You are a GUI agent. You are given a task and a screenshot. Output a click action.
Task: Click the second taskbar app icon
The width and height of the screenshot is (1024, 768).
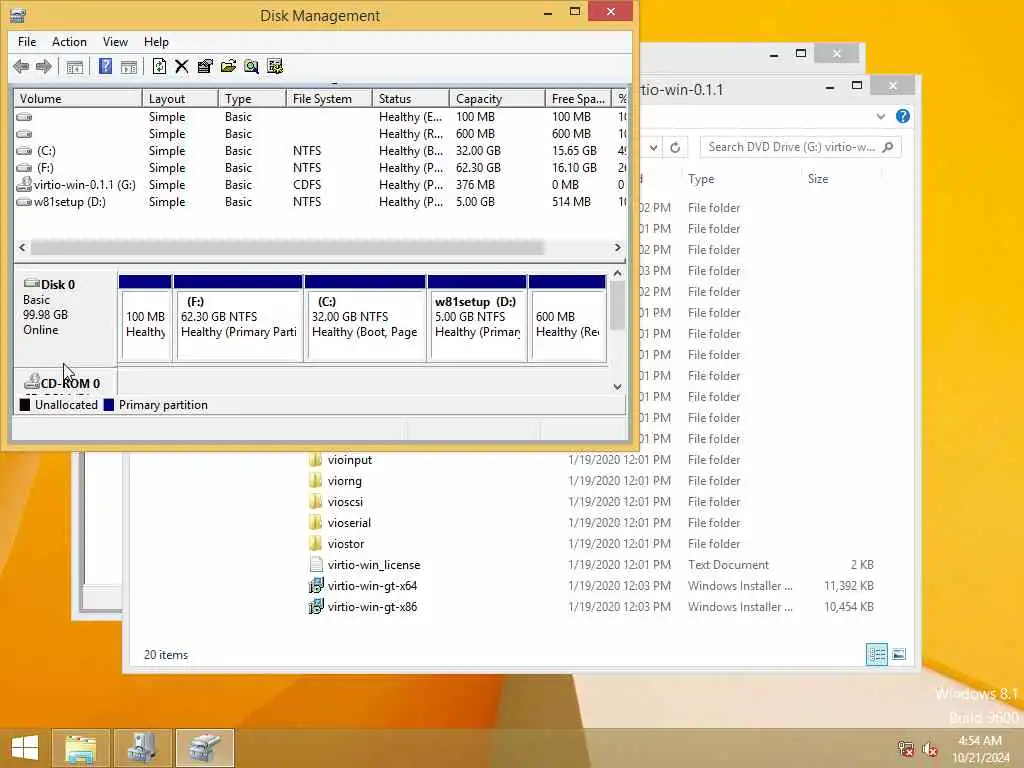[x=142, y=748]
